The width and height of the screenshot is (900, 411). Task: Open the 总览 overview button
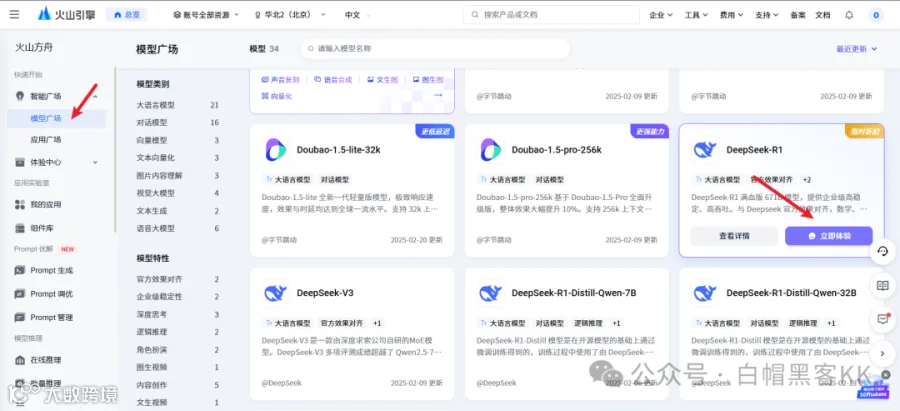point(126,15)
